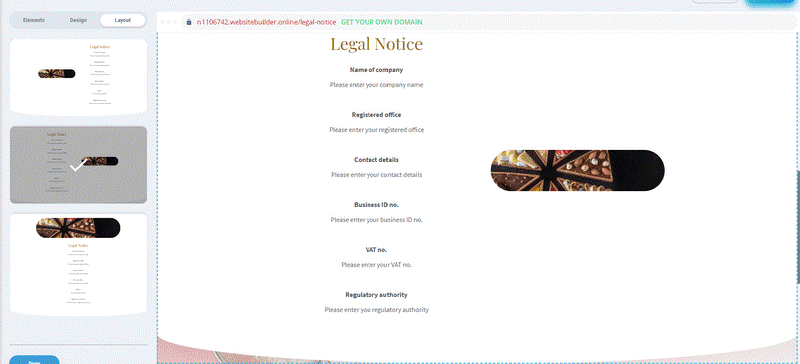
Task: Pick the layout with image above text
Action: tap(79, 264)
